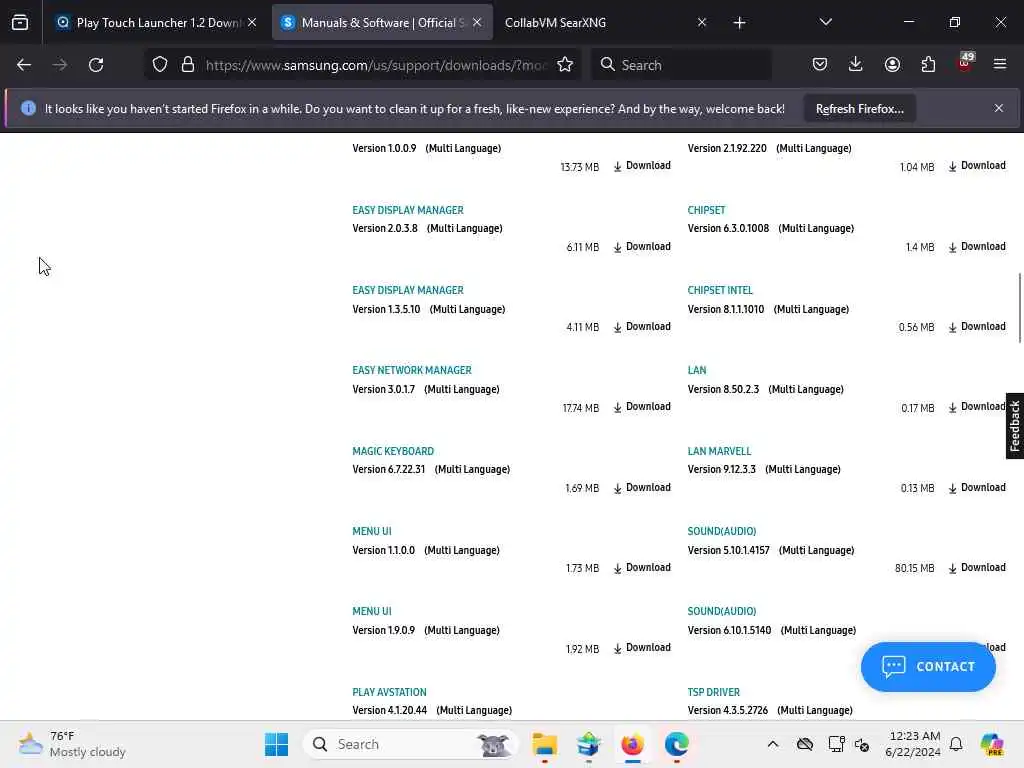Screen dimensions: 1024x768
Task: Open weather widget showing 76°F
Action: (72, 744)
